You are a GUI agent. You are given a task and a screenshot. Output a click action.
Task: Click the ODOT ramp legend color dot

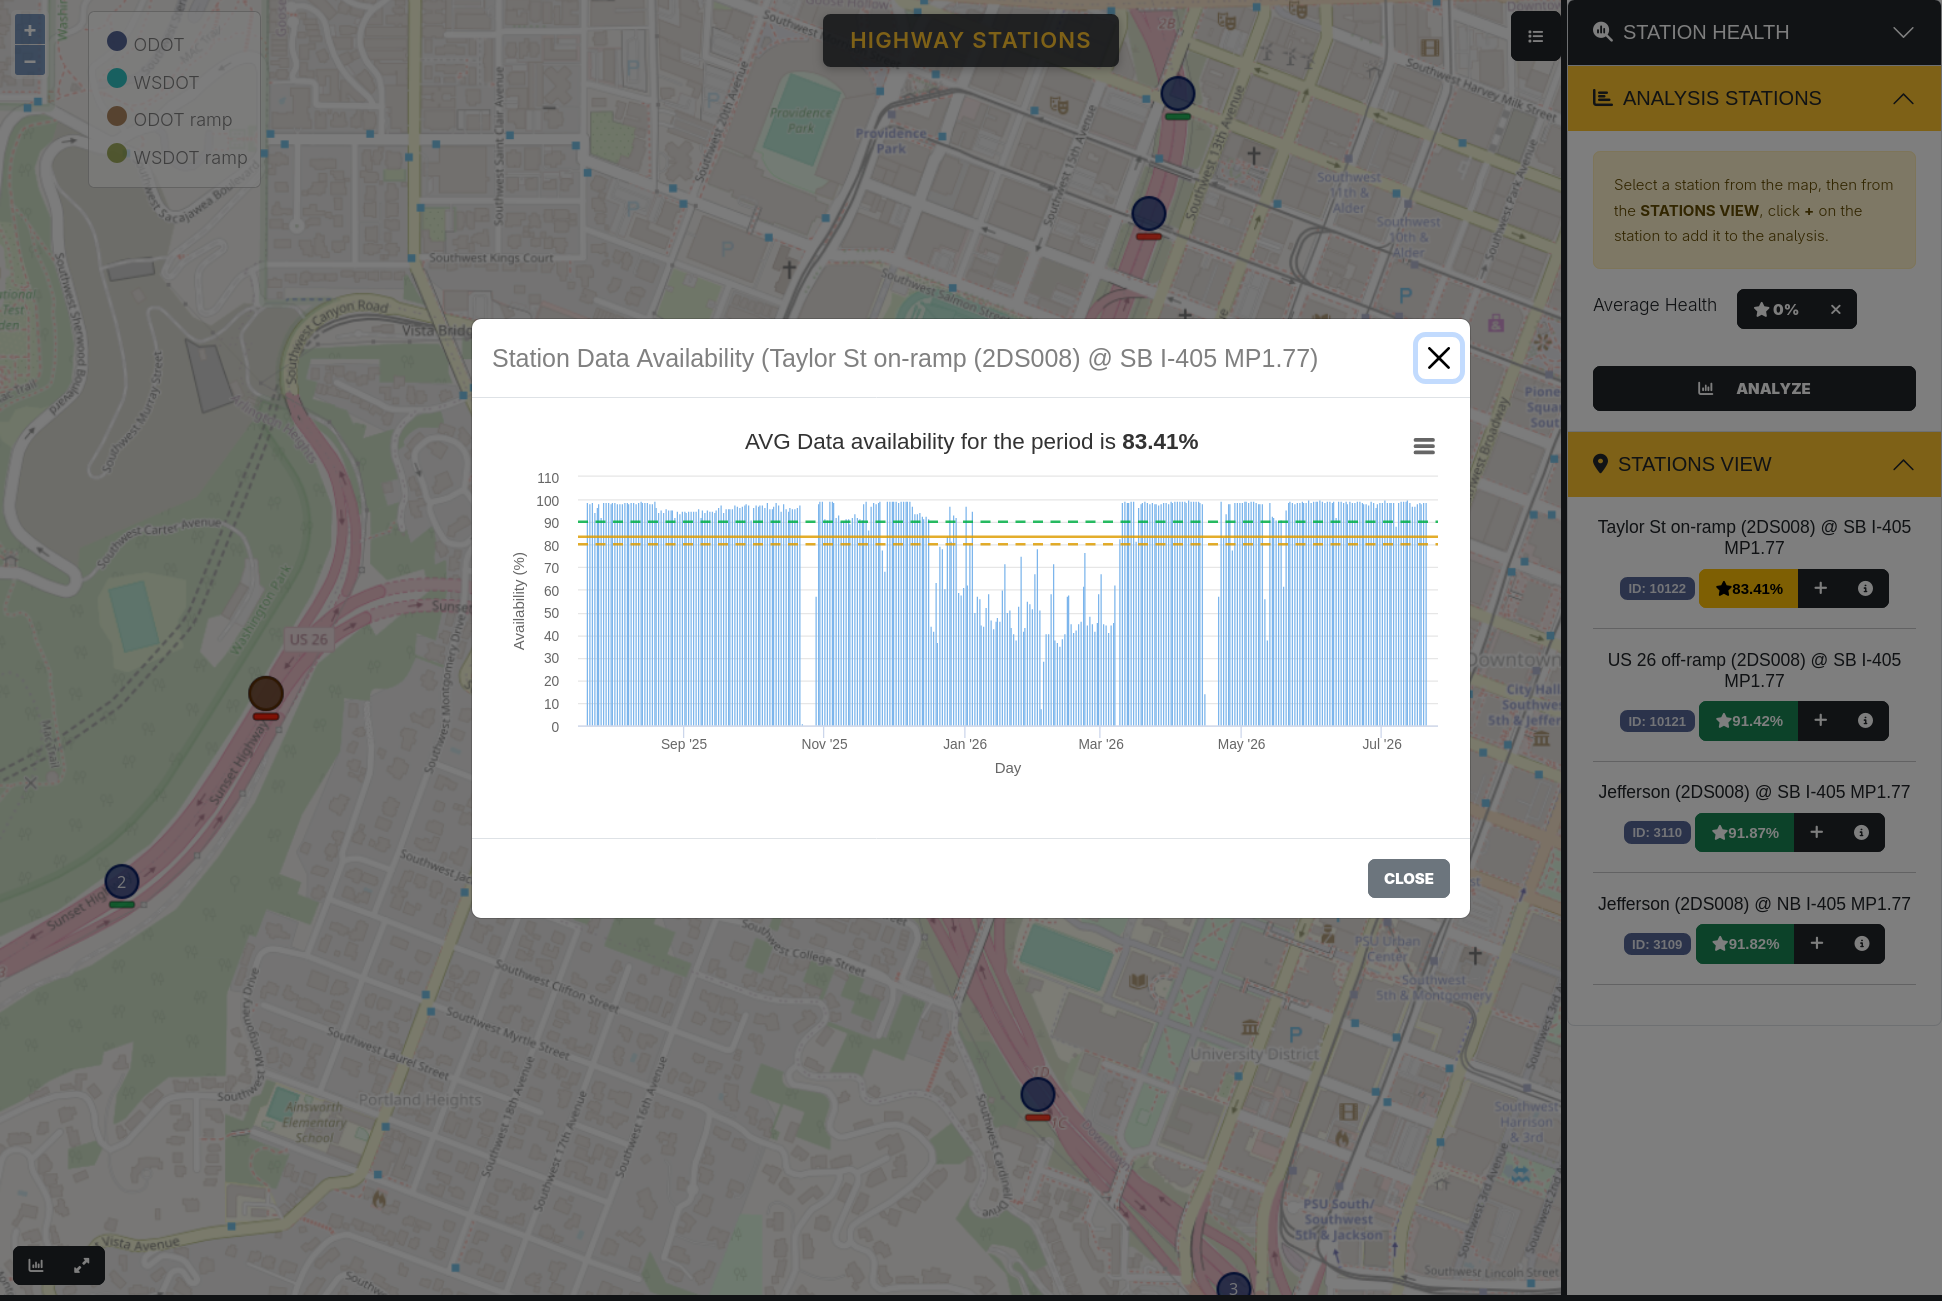(117, 116)
